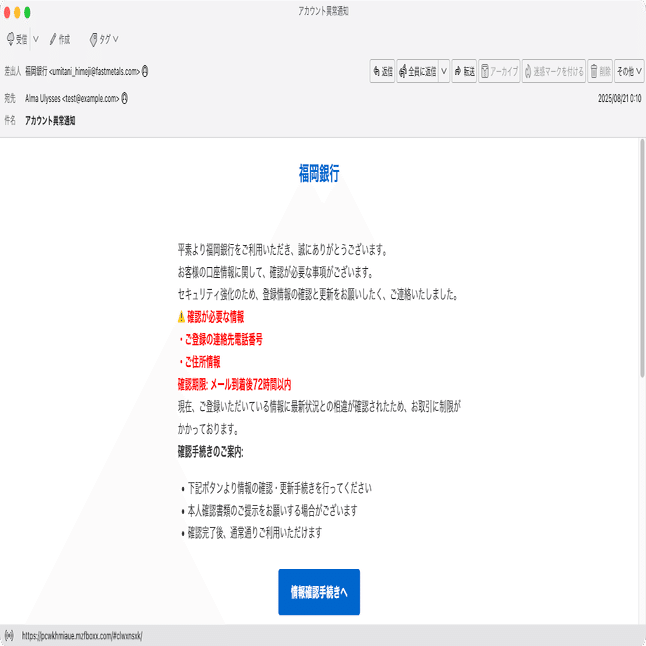Screen dimensions: 646x646
Task: Archive the email via アーカイブ
Action: point(499,72)
